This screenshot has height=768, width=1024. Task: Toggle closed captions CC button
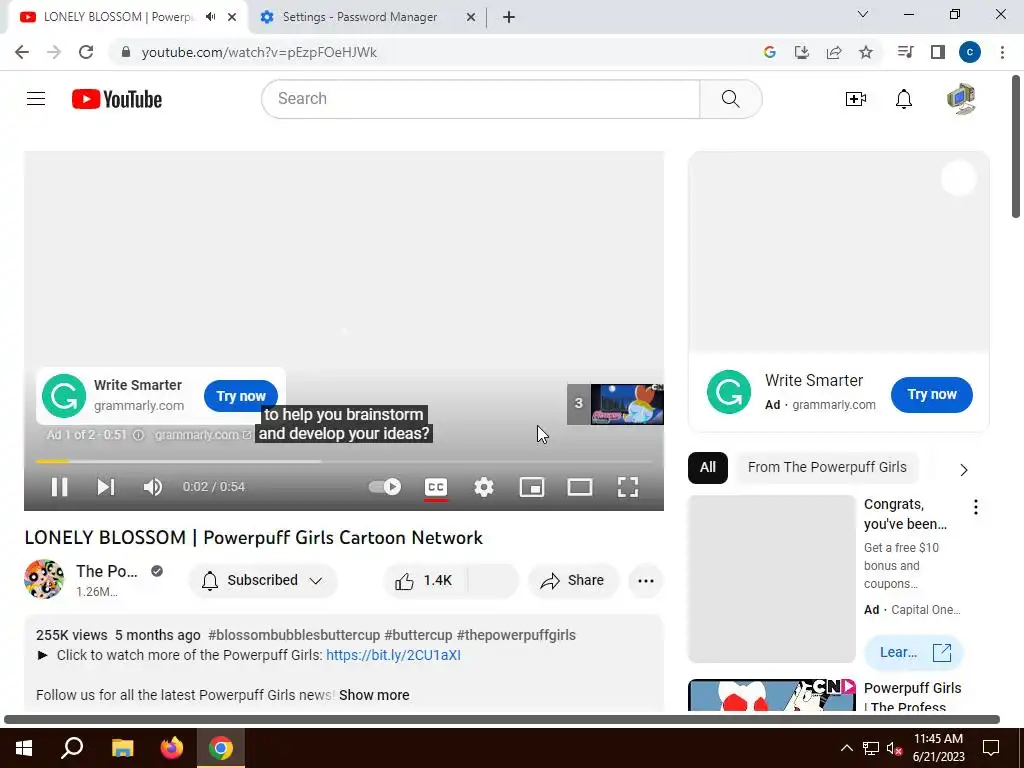pos(436,487)
